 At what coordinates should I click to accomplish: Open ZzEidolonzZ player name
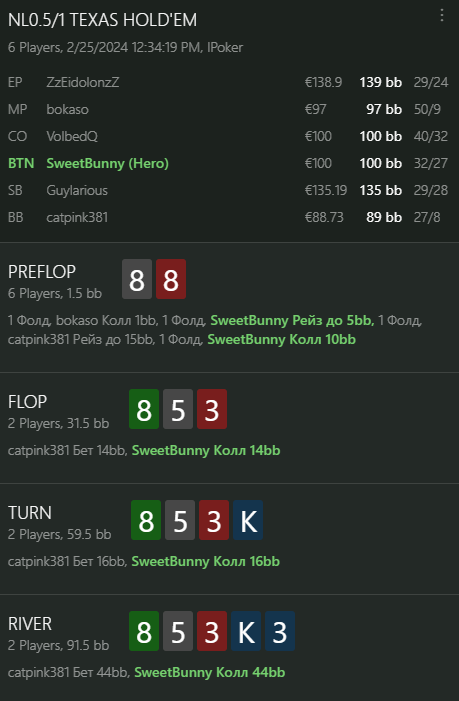[x=83, y=82]
